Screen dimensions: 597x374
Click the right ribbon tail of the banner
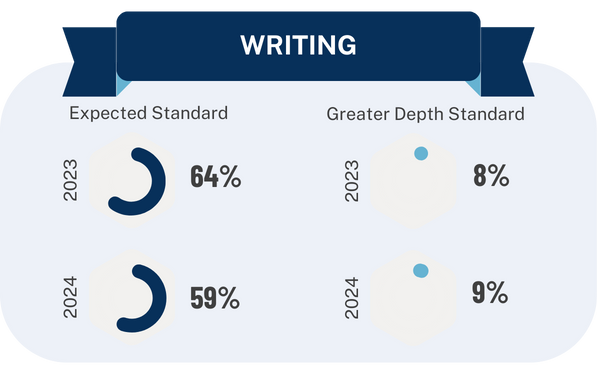click(x=508, y=62)
